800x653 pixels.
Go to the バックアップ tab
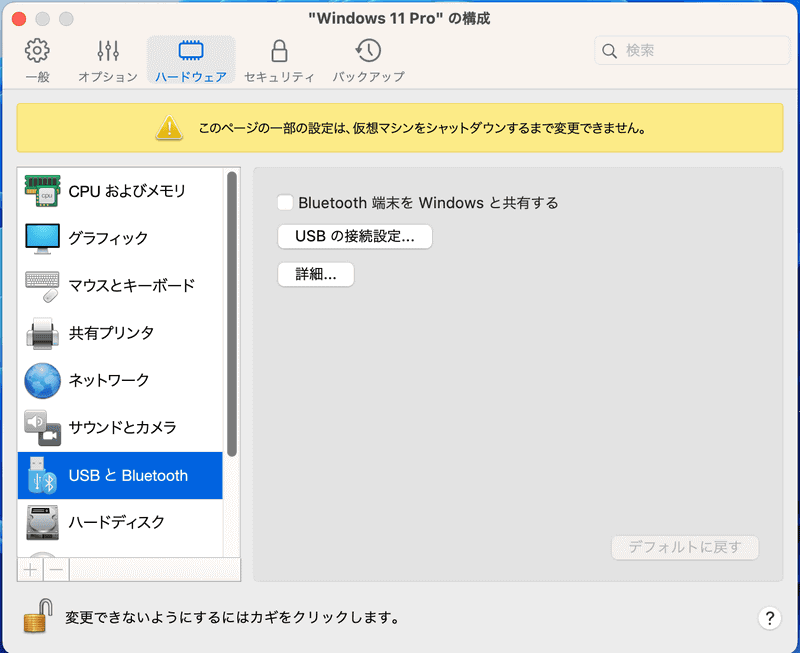[x=368, y=60]
